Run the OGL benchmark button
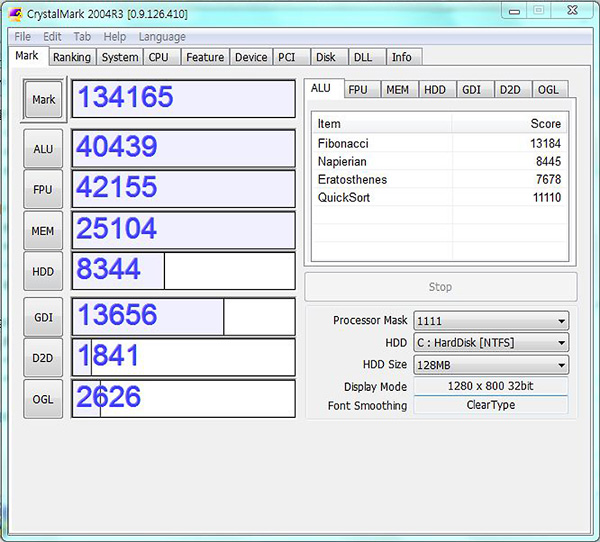This screenshot has width=600, height=542. click(x=43, y=399)
